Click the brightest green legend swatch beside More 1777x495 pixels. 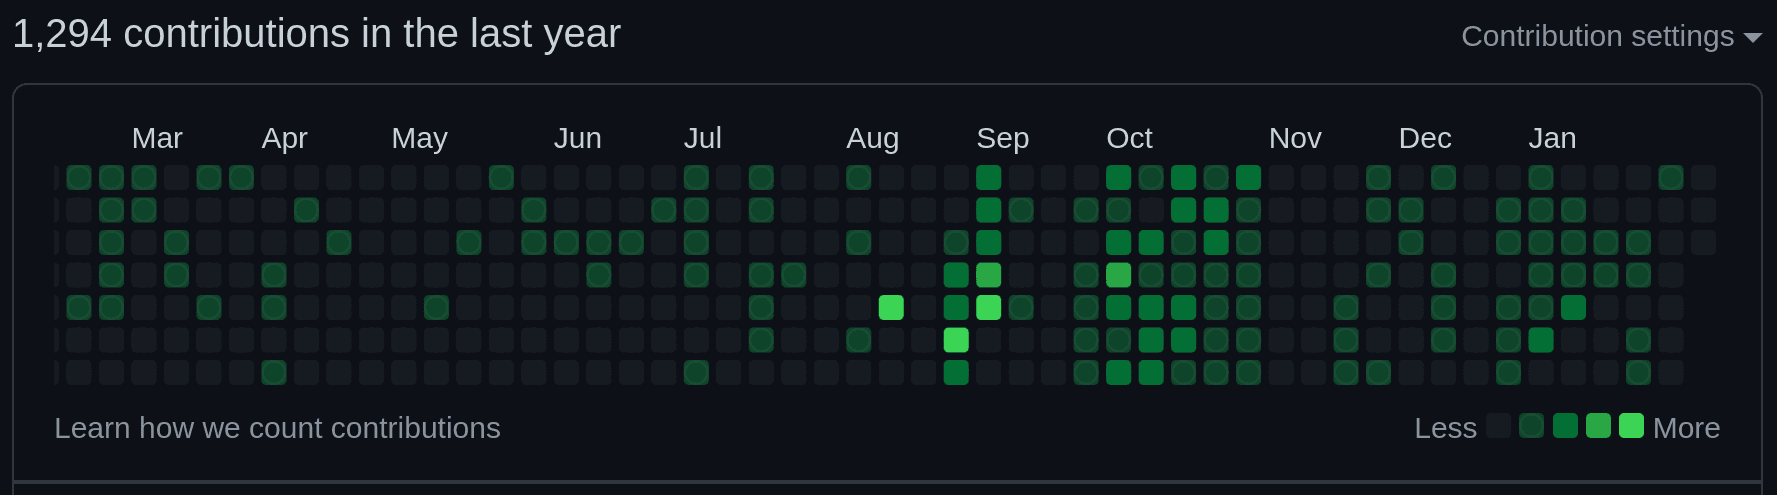[1631, 426]
